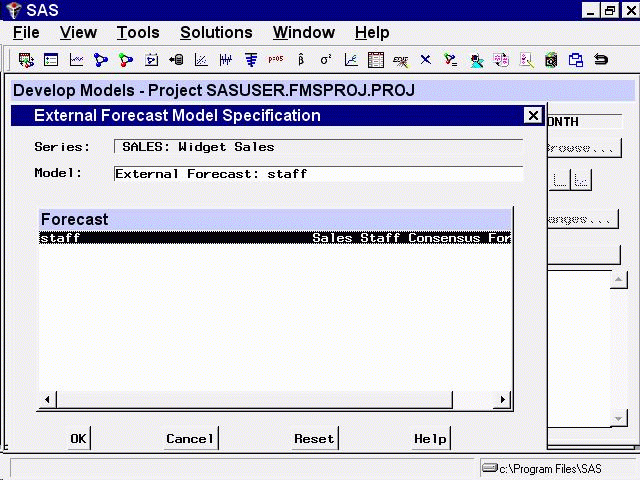Open the time series line plot icon

(x=76, y=60)
